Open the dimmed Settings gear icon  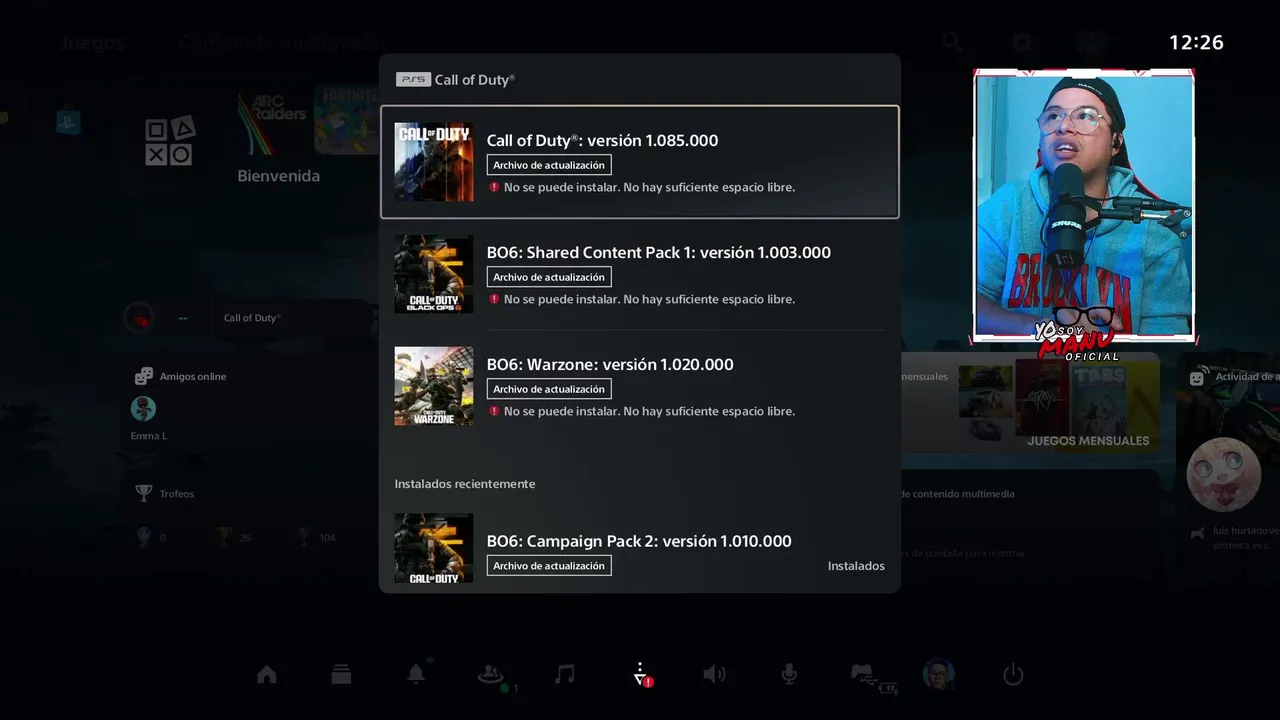point(1021,42)
